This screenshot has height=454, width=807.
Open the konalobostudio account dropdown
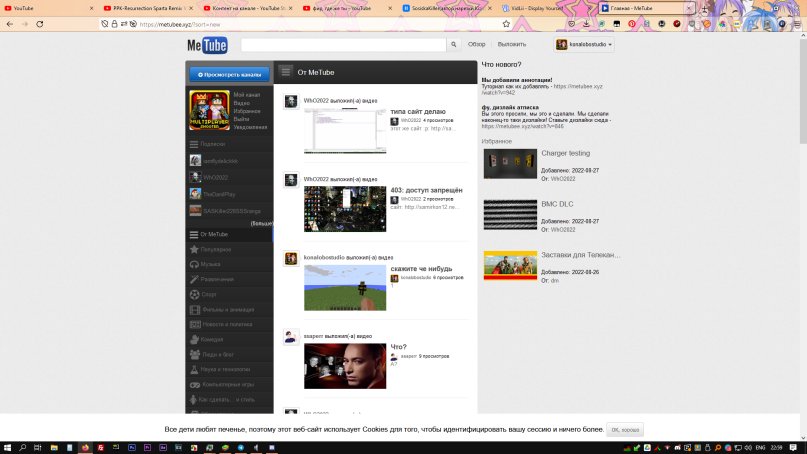click(584, 45)
